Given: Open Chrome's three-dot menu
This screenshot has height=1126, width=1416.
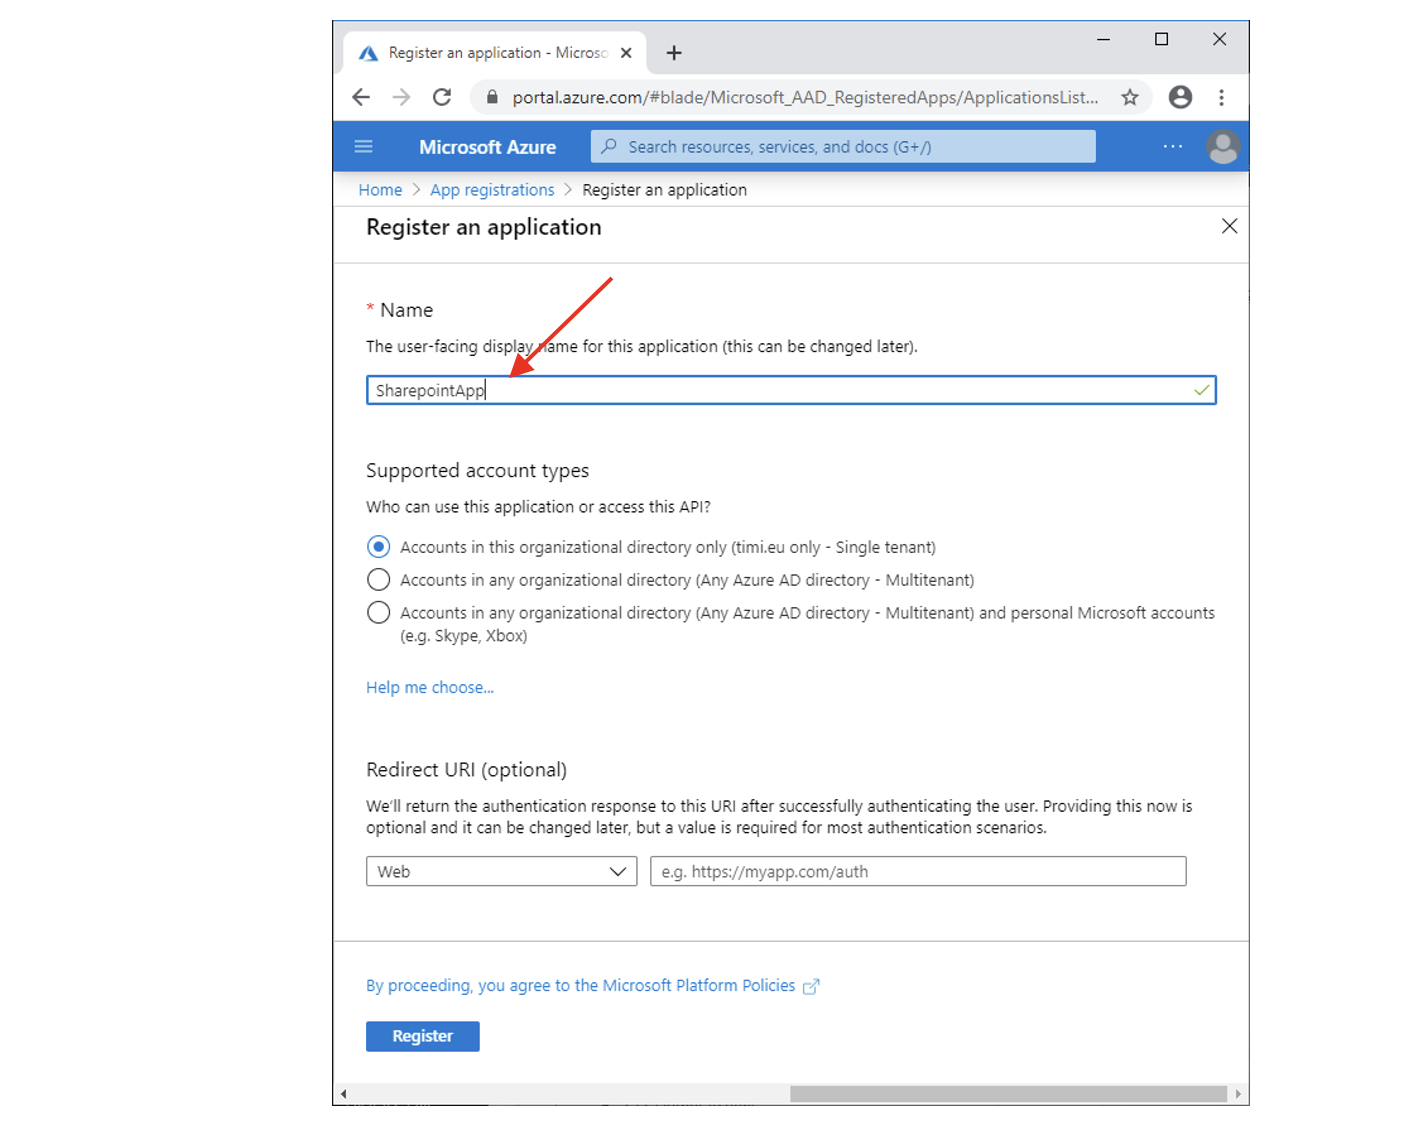Looking at the screenshot, I should pos(1221,97).
